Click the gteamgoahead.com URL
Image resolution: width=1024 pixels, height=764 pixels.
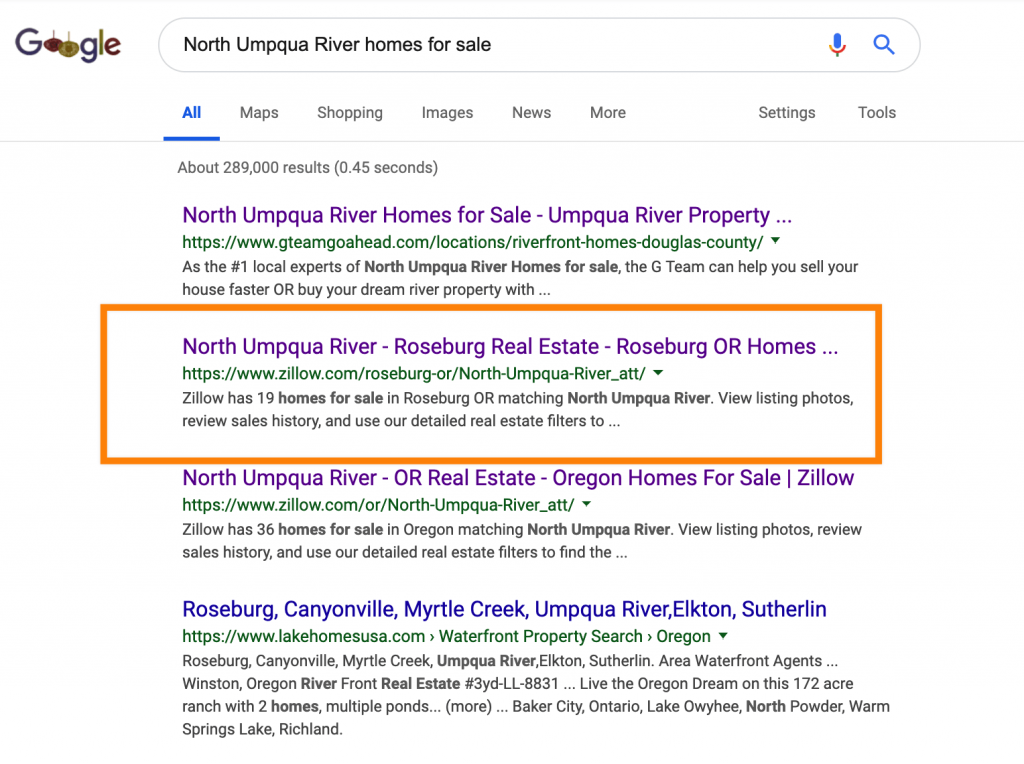coord(473,242)
